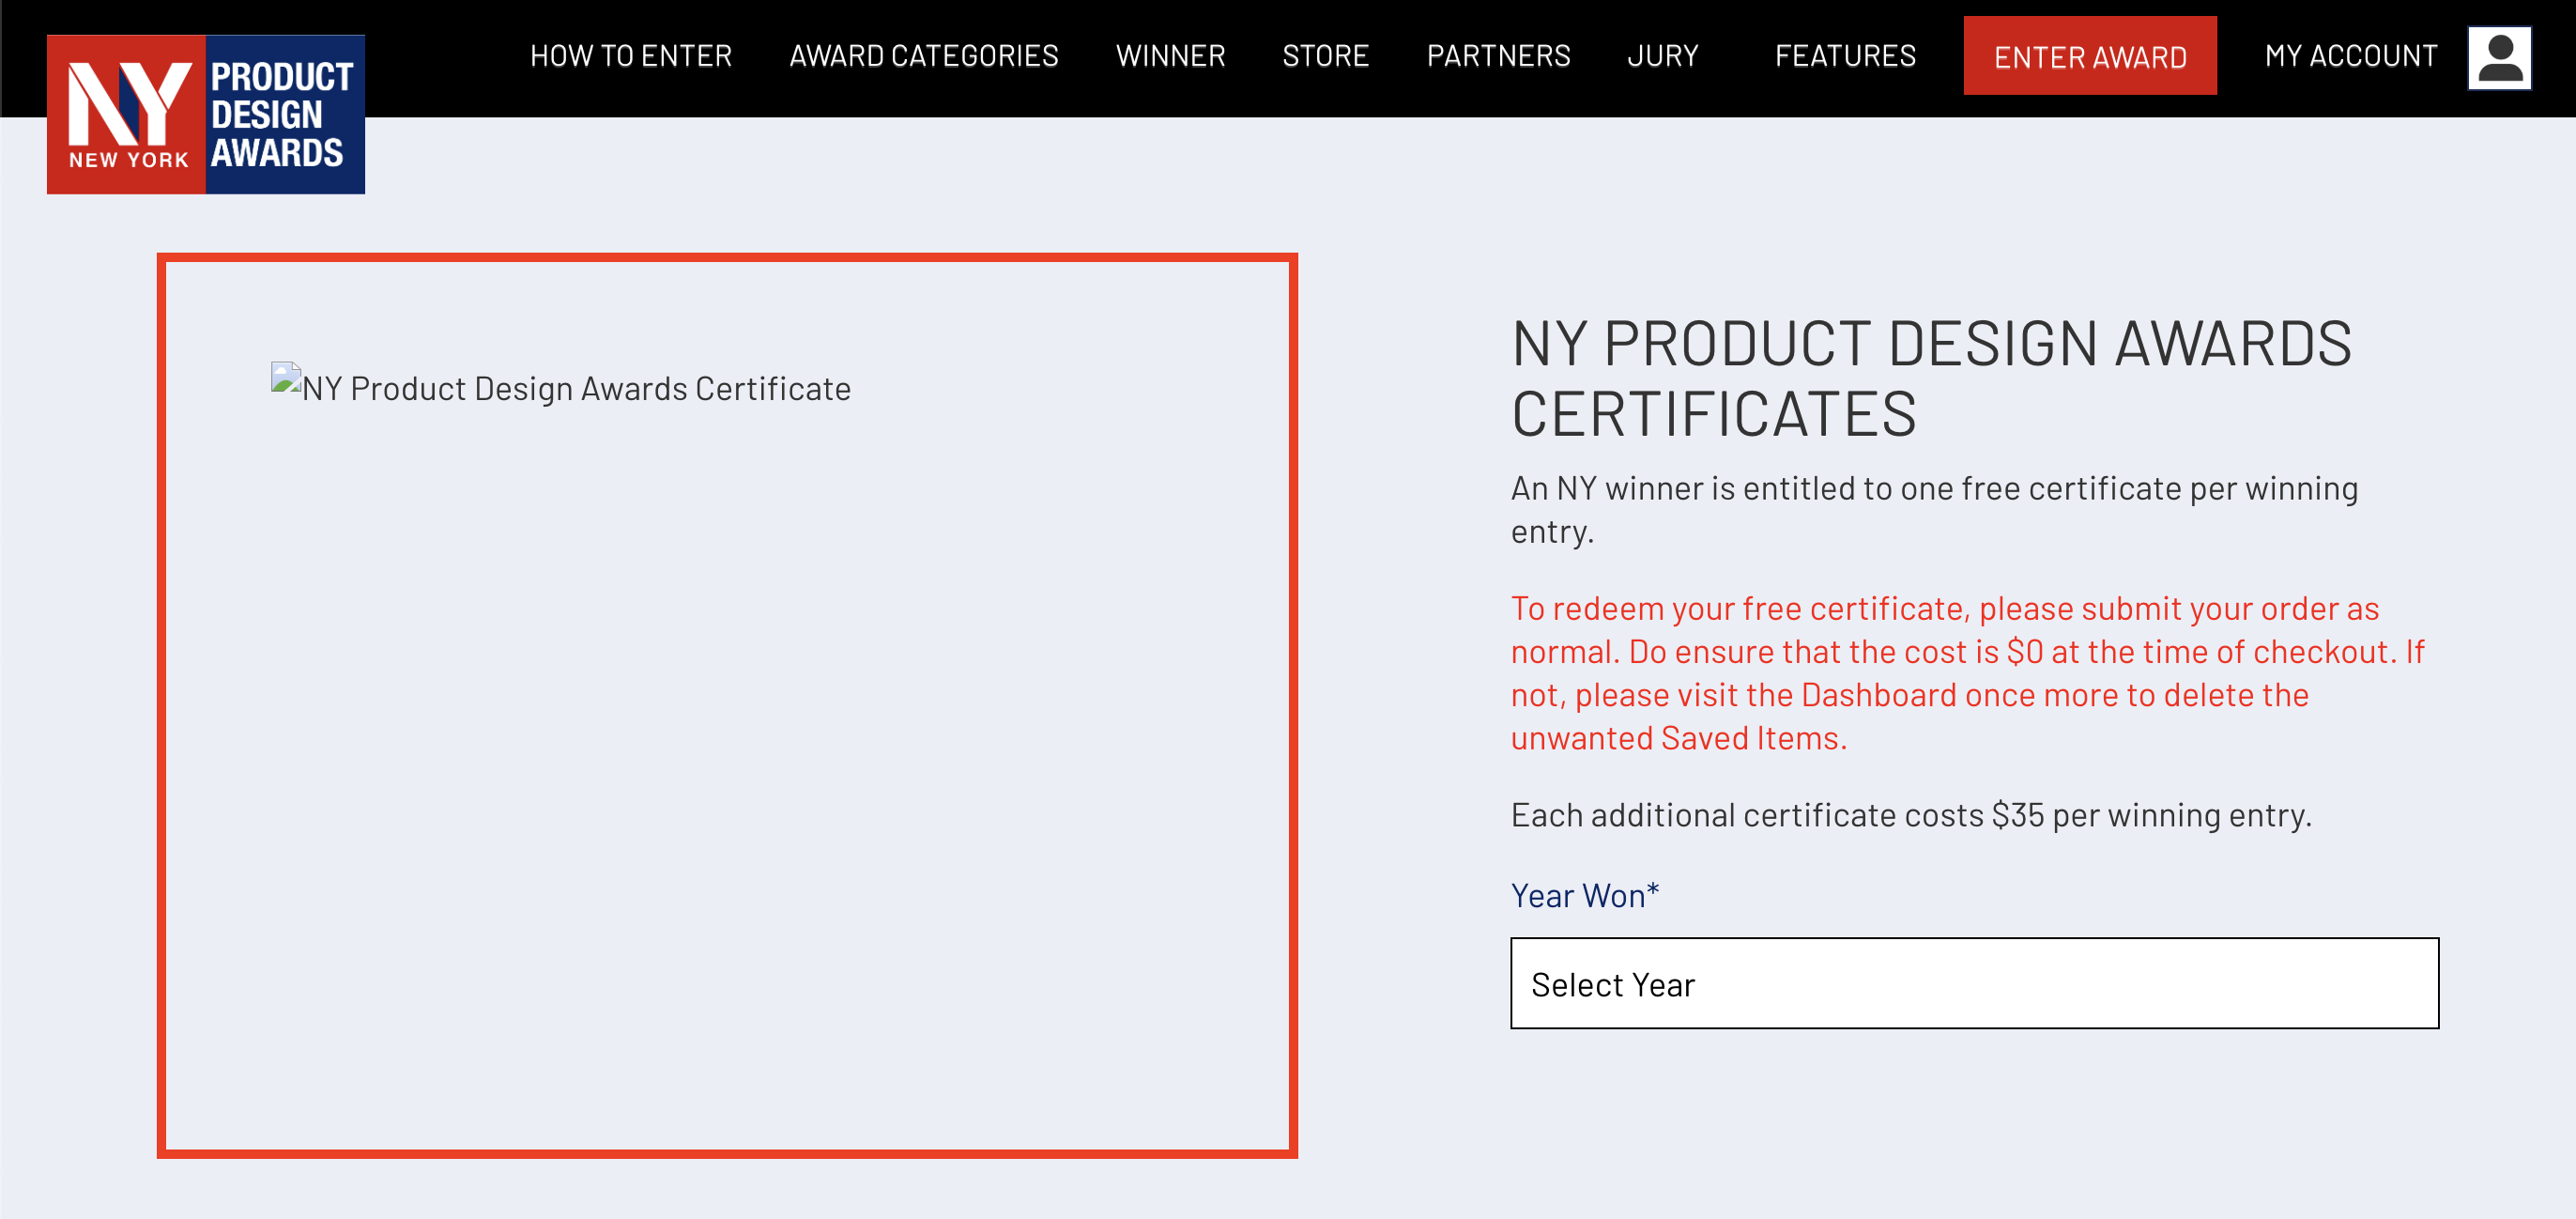Open the Store menu item
The image size is (2576, 1219).
click(x=1325, y=56)
